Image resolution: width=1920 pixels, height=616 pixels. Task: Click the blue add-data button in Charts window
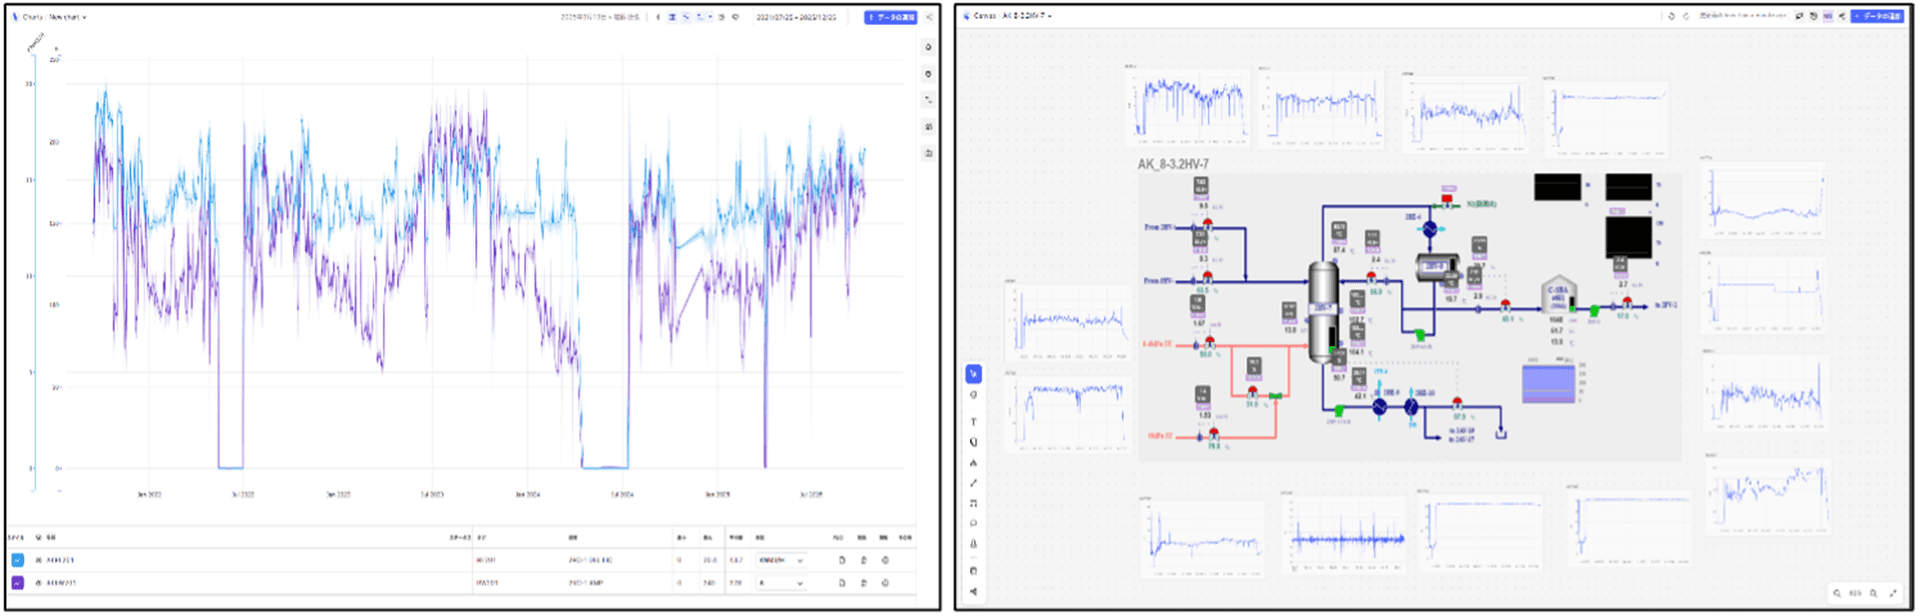point(890,17)
